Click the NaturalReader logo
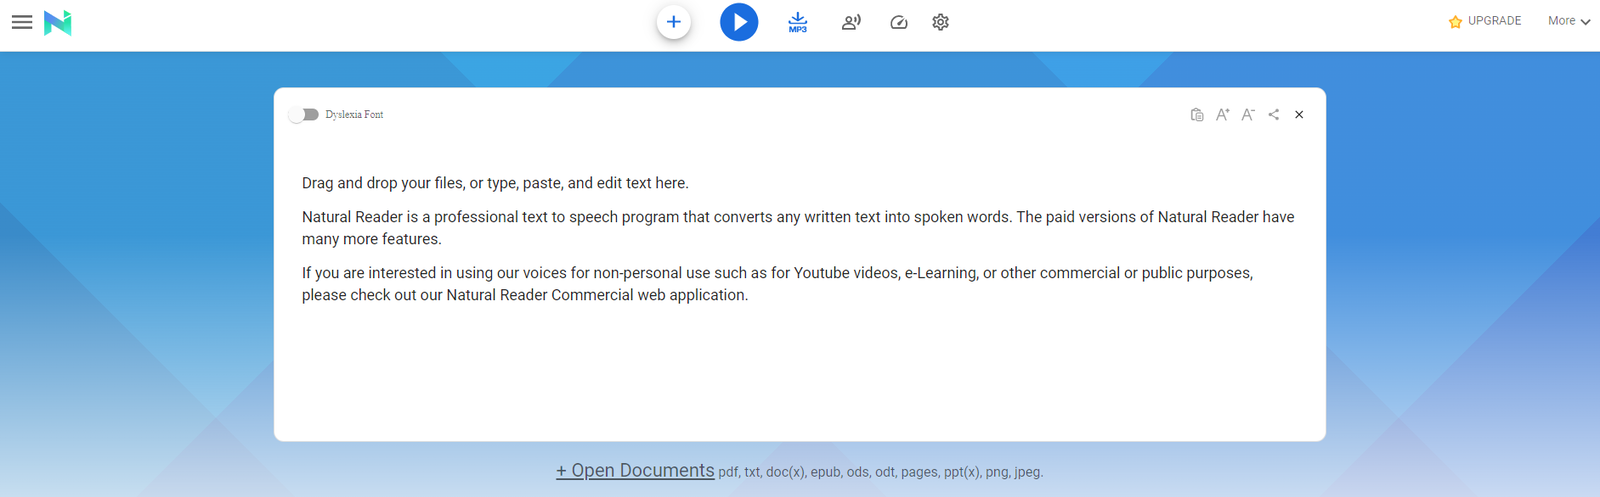This screenshot has width=1600, height=497. (x=58, y=22)
